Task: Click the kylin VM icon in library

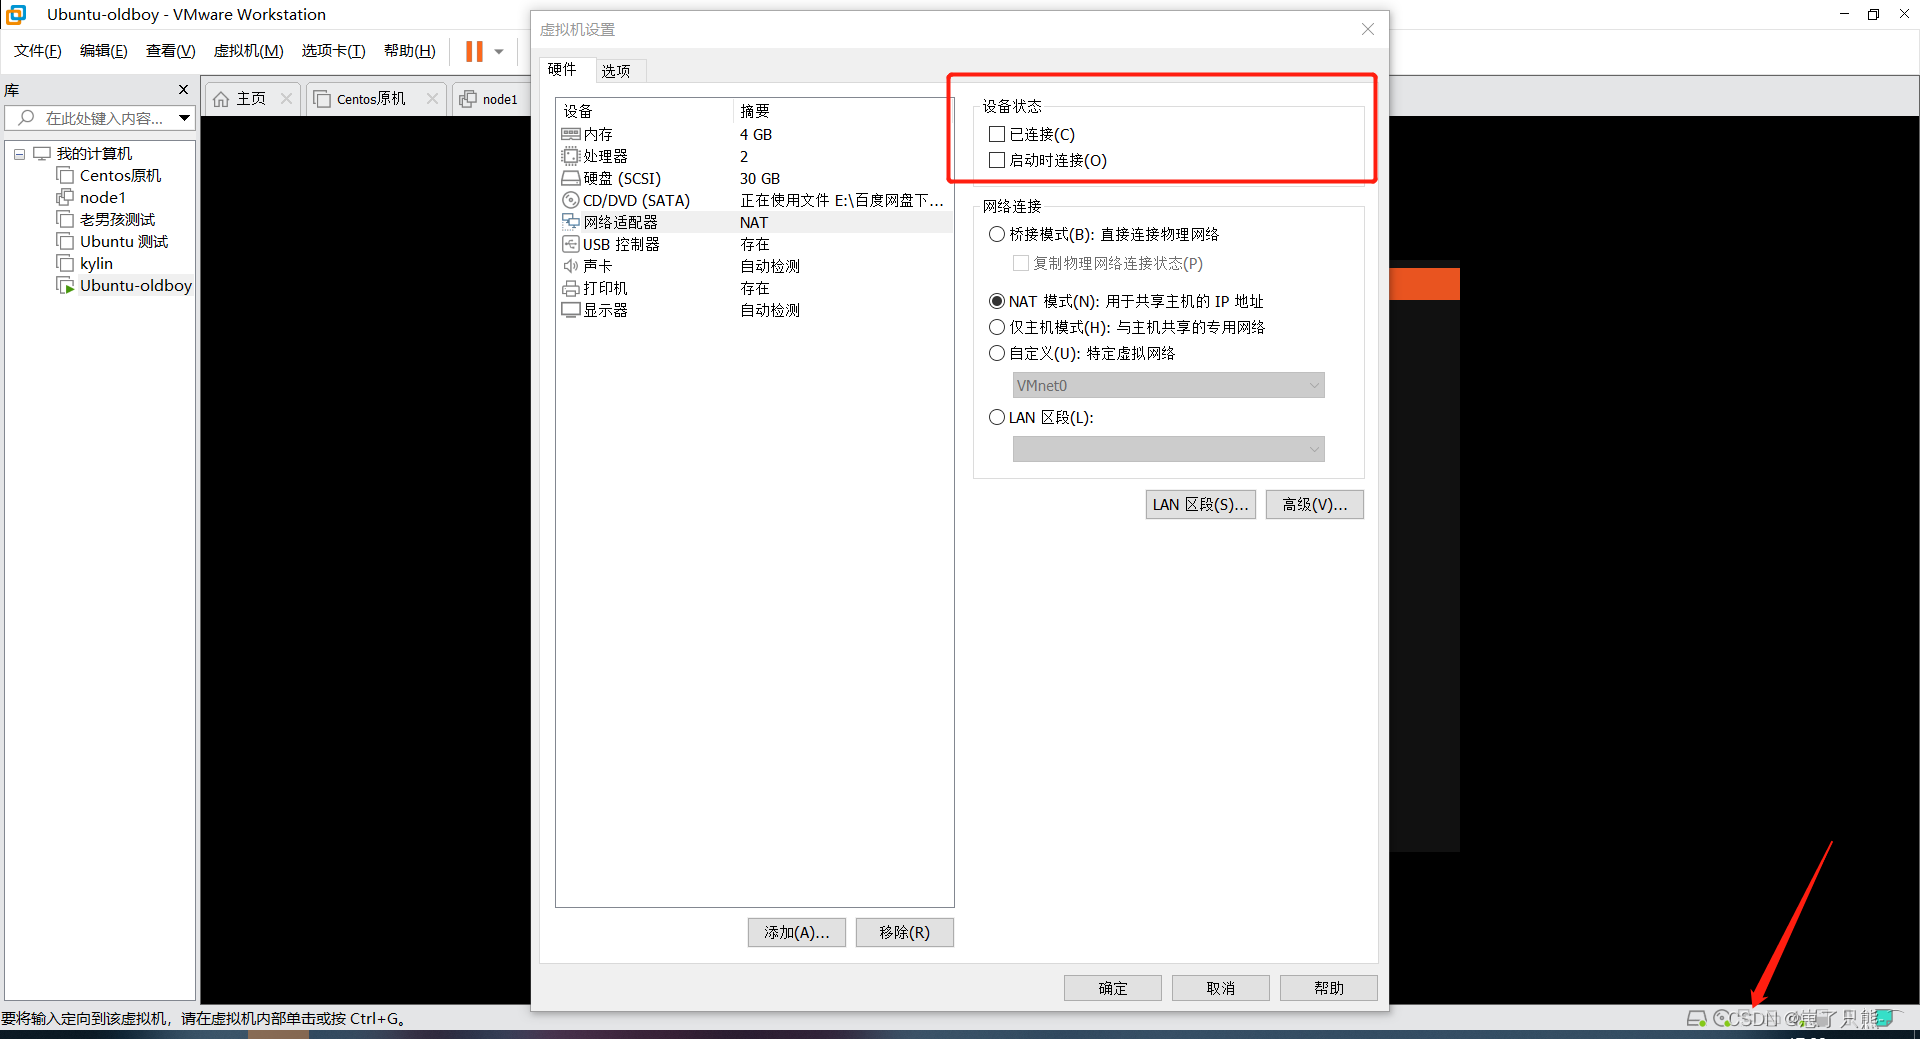Action: coord(65,263)
